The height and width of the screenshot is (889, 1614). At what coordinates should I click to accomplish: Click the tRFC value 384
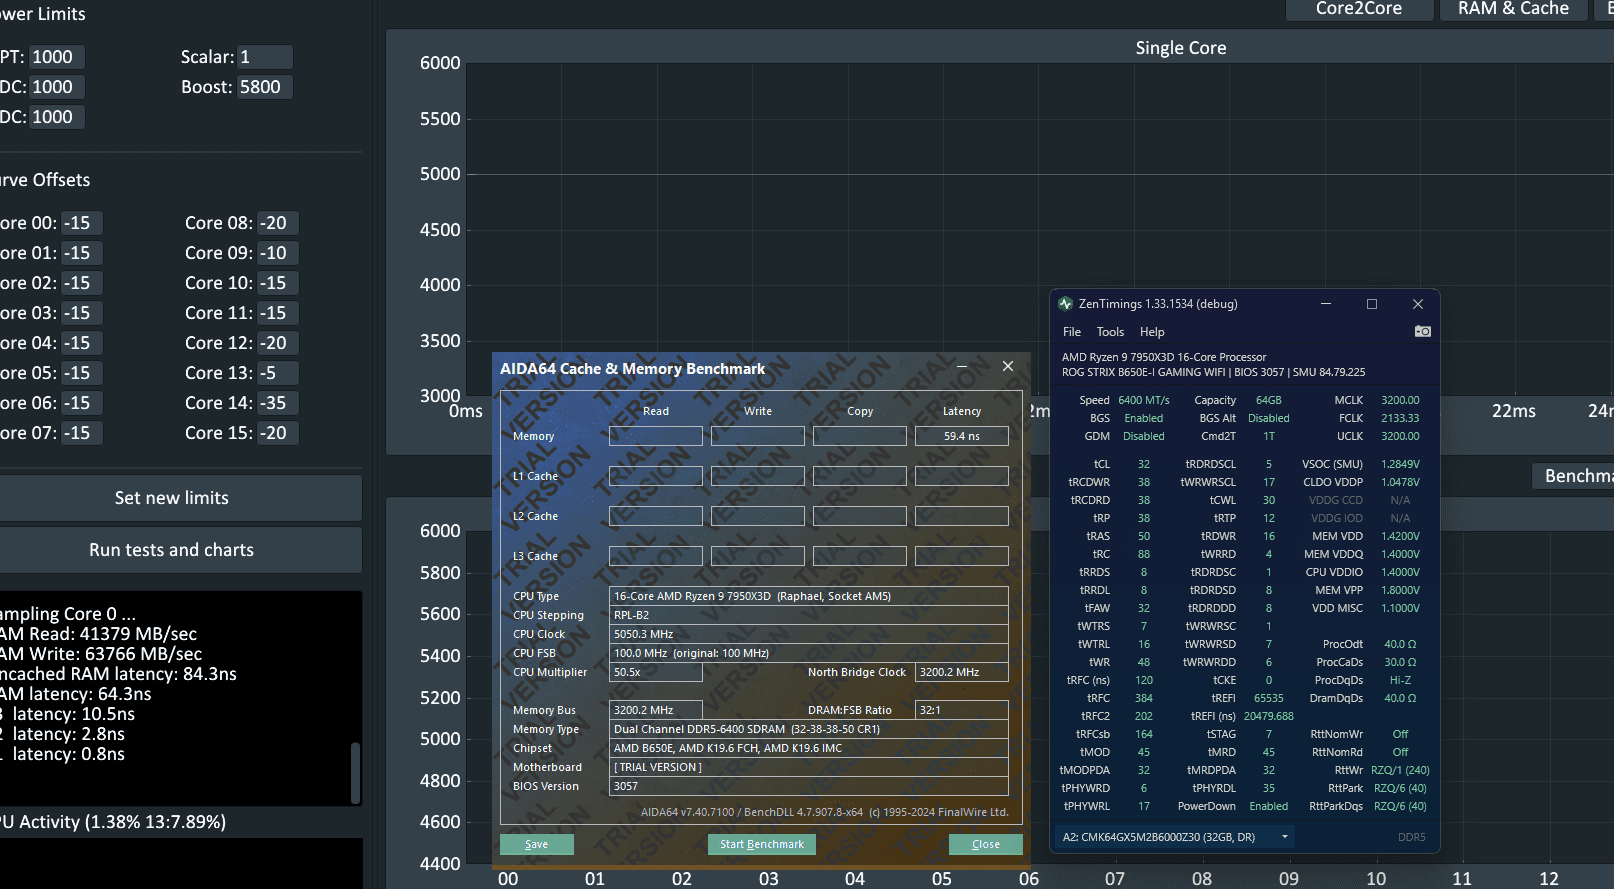pos(1144,698)
